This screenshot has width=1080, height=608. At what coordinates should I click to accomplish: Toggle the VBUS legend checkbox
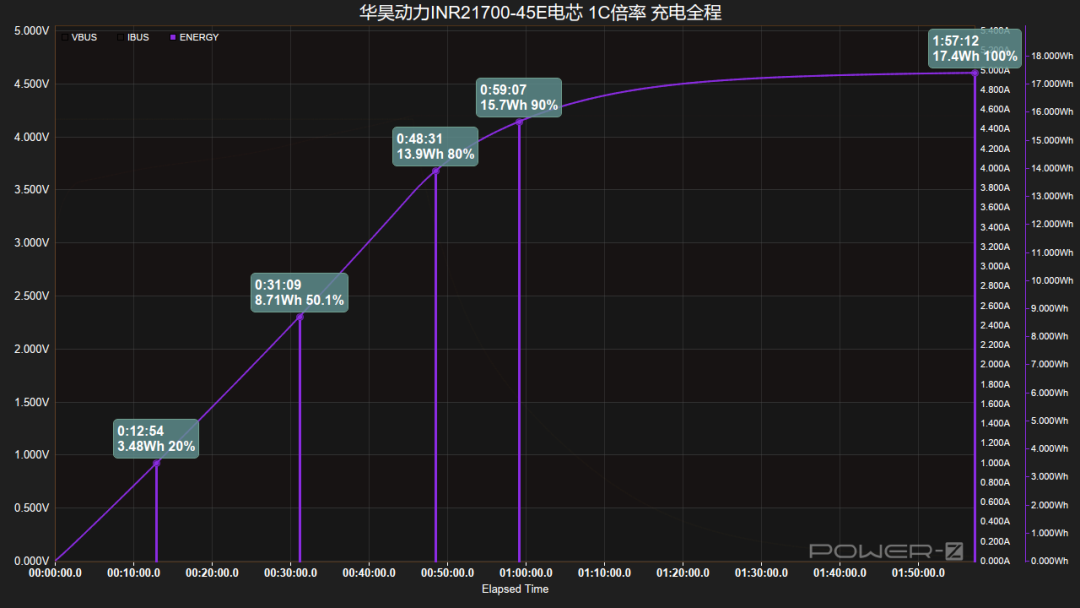pyautogui.click(x=65, y=37)
